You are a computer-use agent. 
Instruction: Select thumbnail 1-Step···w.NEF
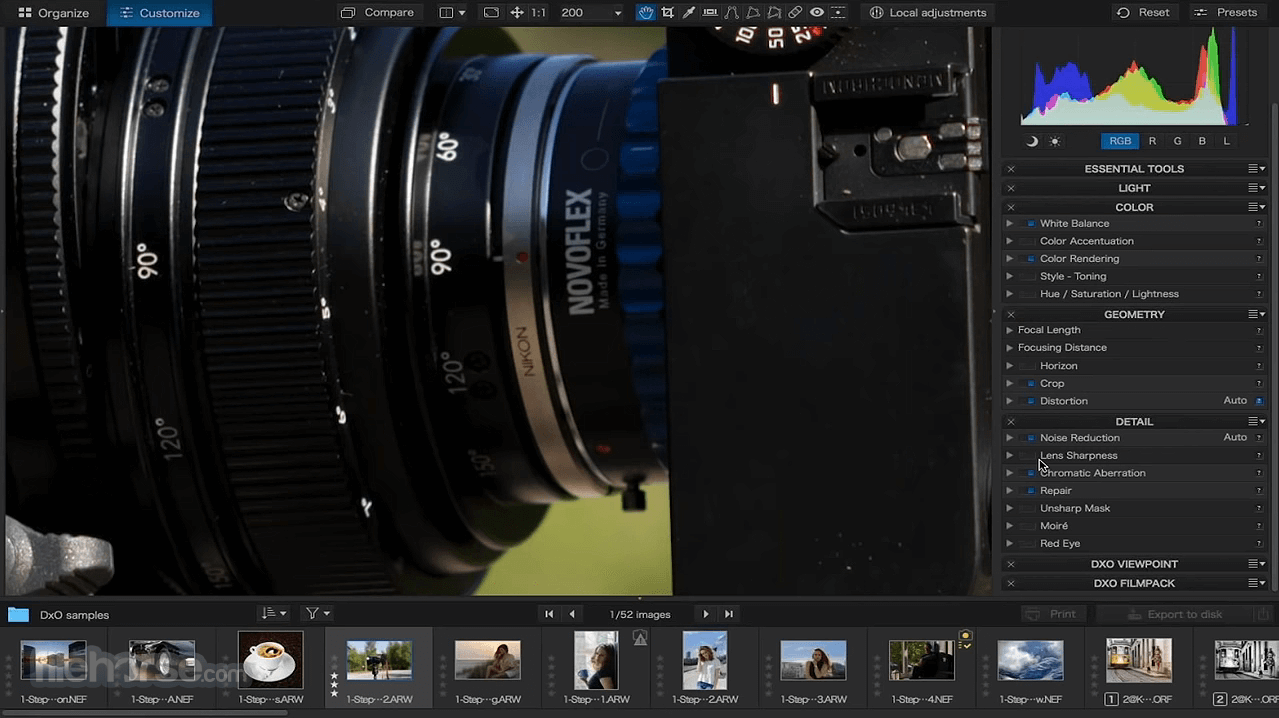click(x=1030, y=660)
